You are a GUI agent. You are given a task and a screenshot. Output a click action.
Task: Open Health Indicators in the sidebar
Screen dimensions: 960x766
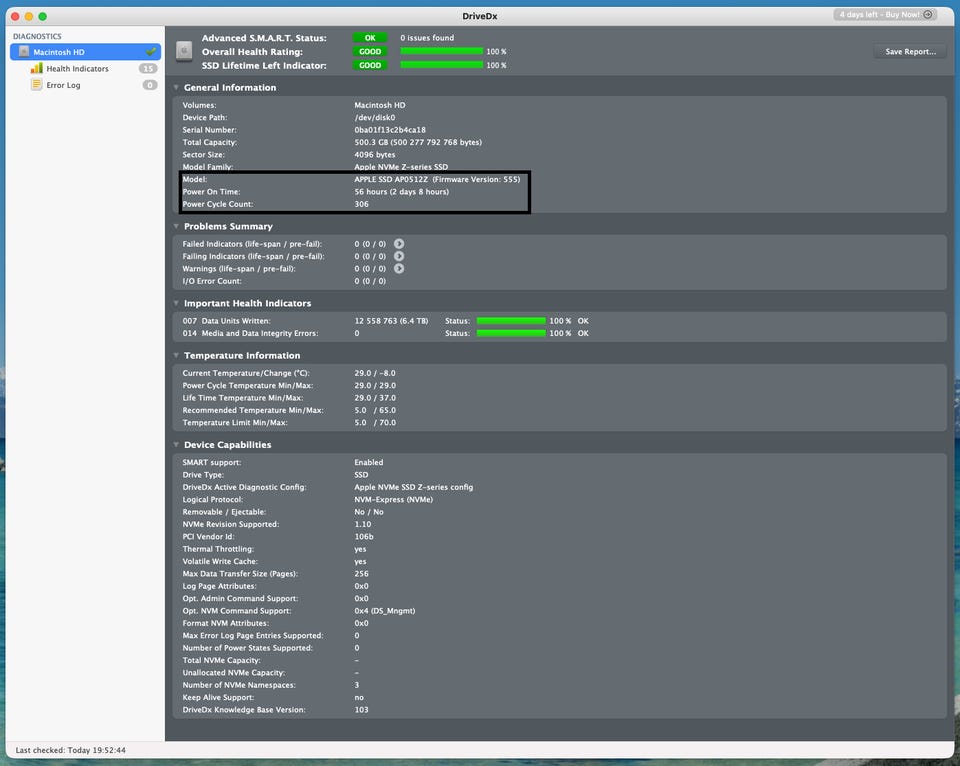[77, 69]
